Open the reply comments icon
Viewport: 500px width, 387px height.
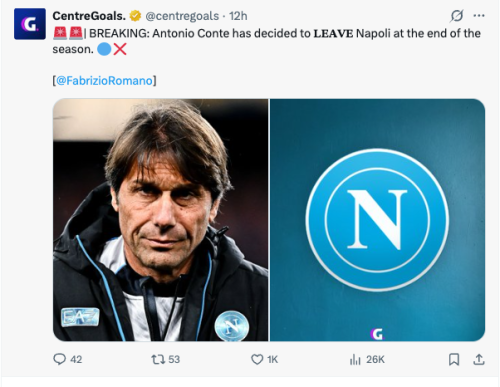pos(60,359)
